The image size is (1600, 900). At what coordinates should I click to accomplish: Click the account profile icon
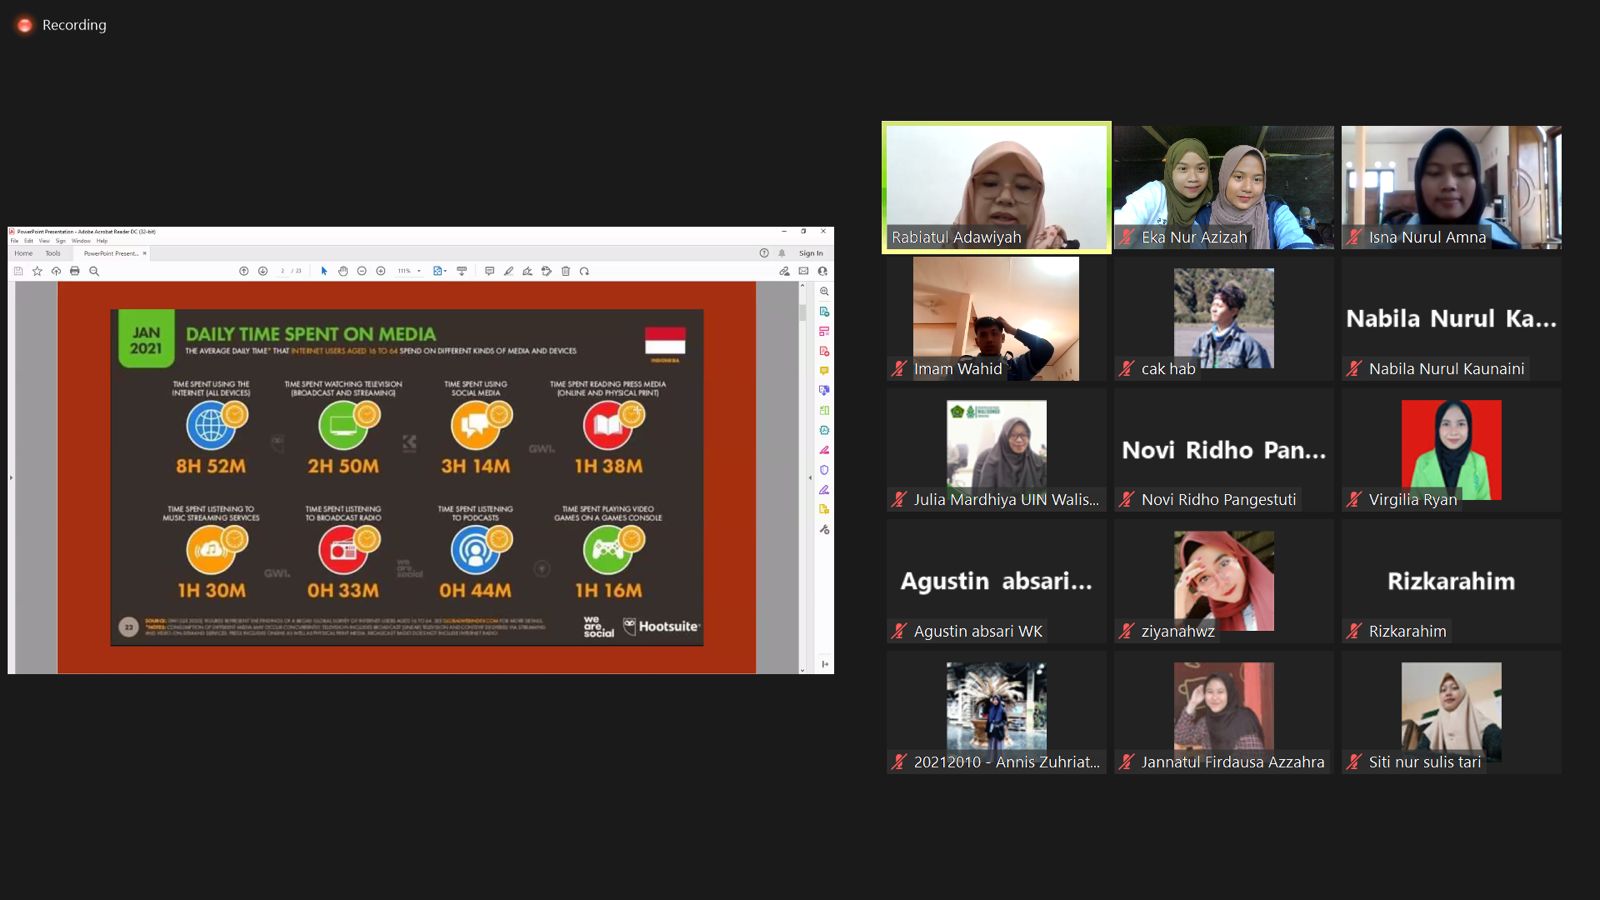pos(822,271)
